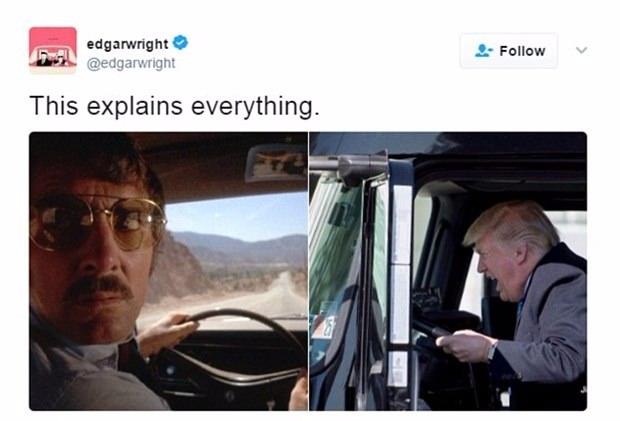Viewport: 620px width, 421px height.
Task: Click the aviator glasses in left photo
Action: pos(98,221)
